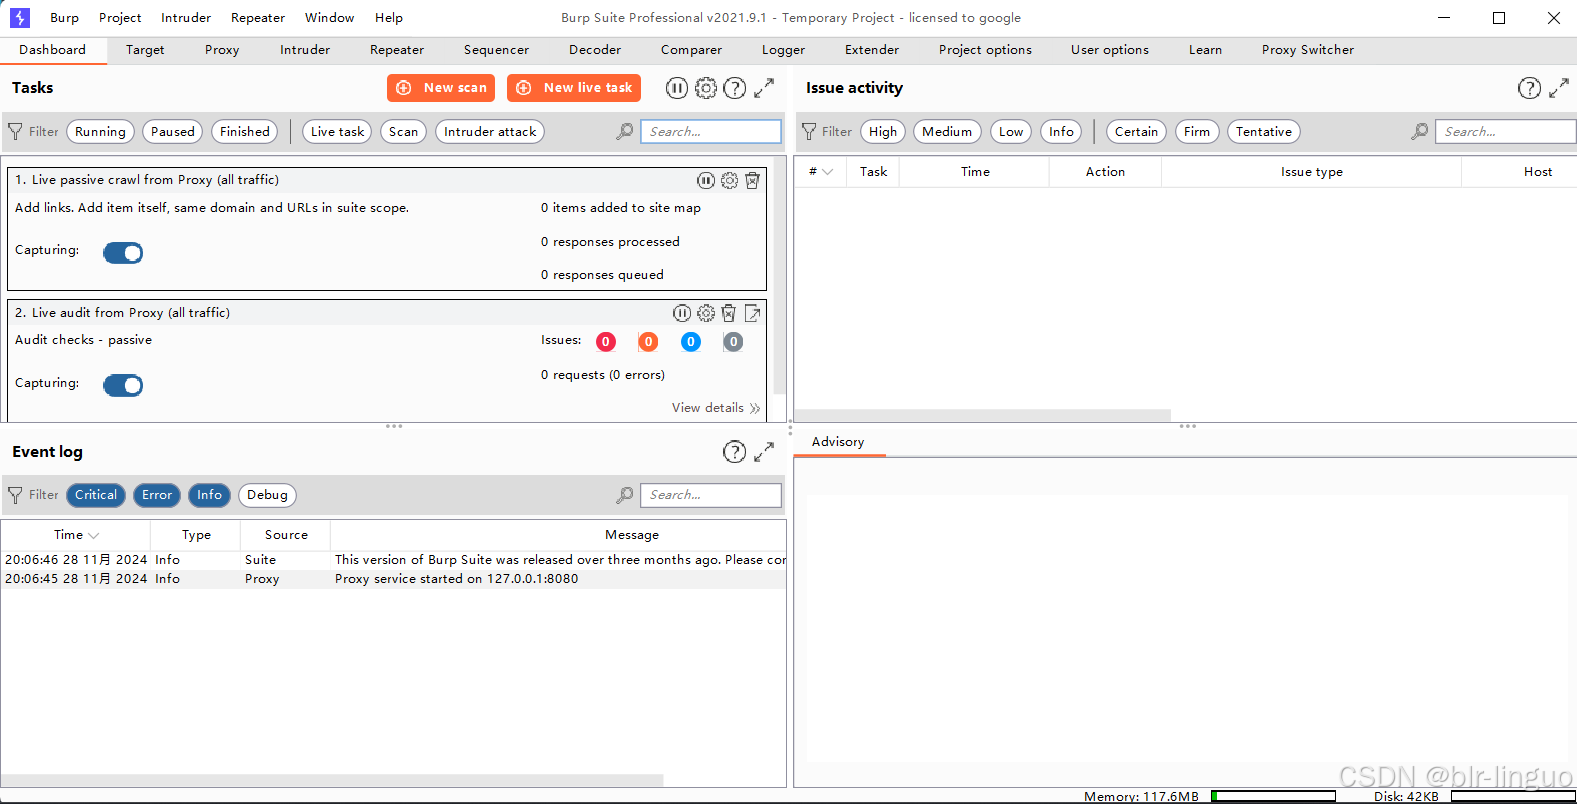Toggle Capturing switch for Live audit task

coord(123,386)
